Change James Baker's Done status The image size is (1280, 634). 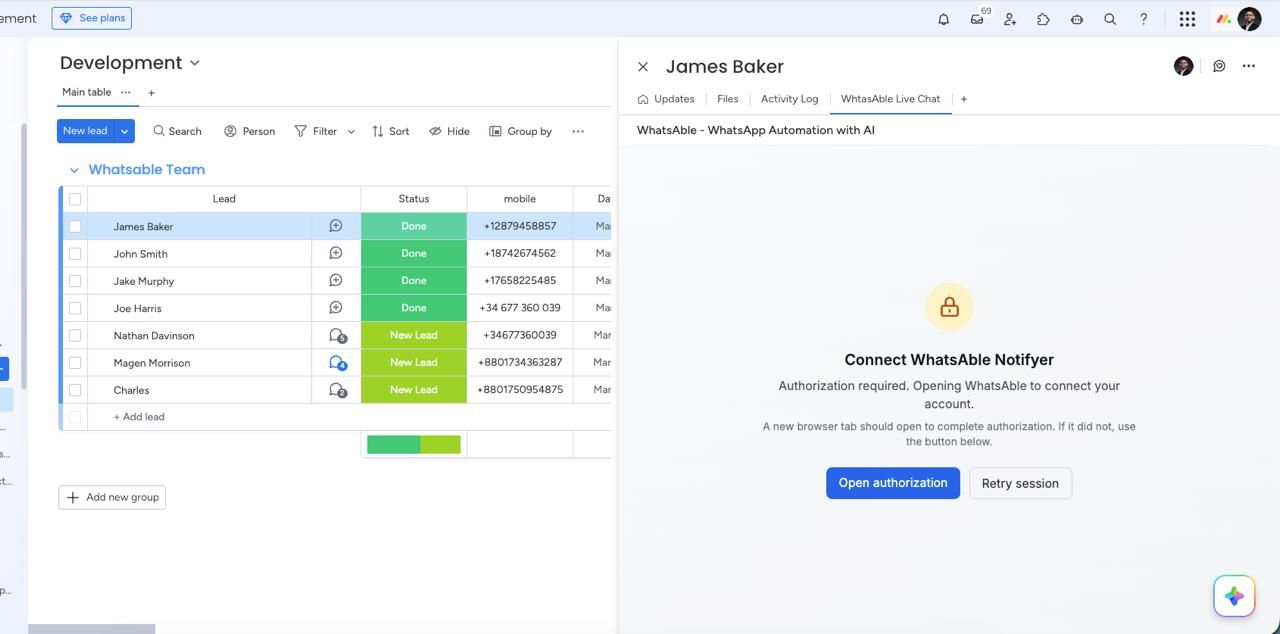414,226
